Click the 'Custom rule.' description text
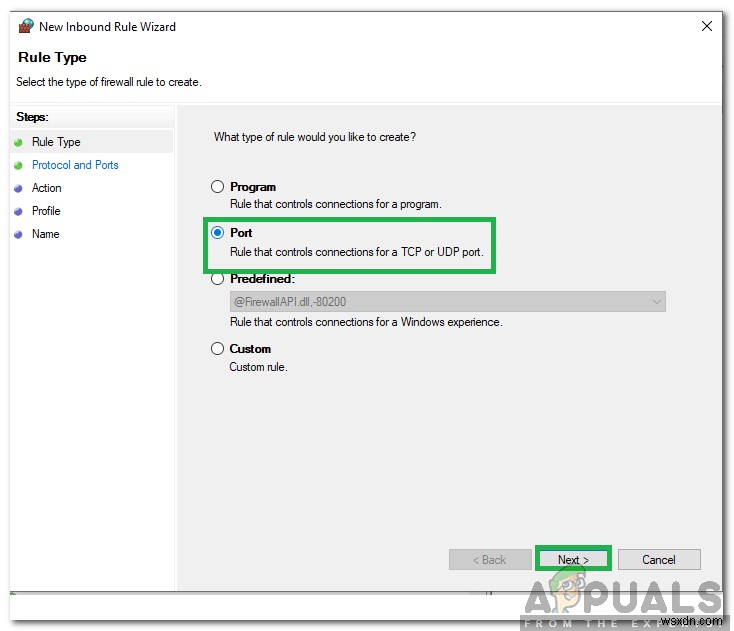734x631 pixels. pos(258,367)
